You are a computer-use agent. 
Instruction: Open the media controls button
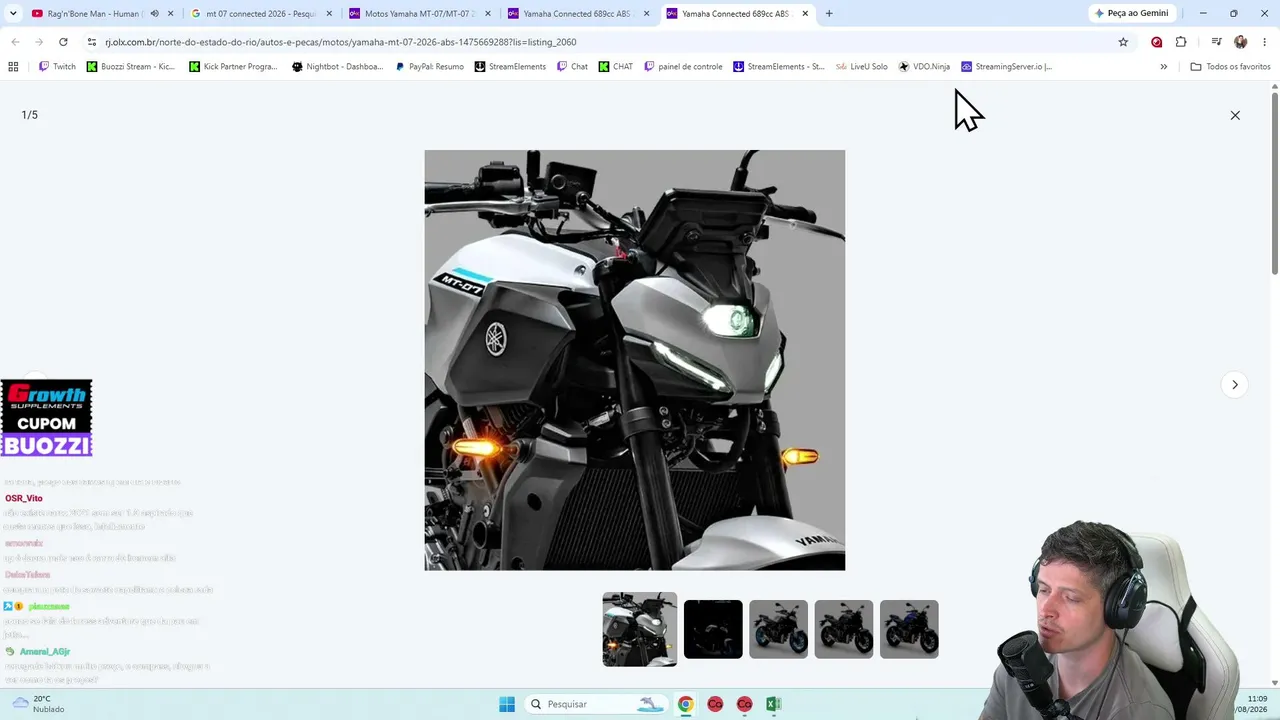point(1216,42)
